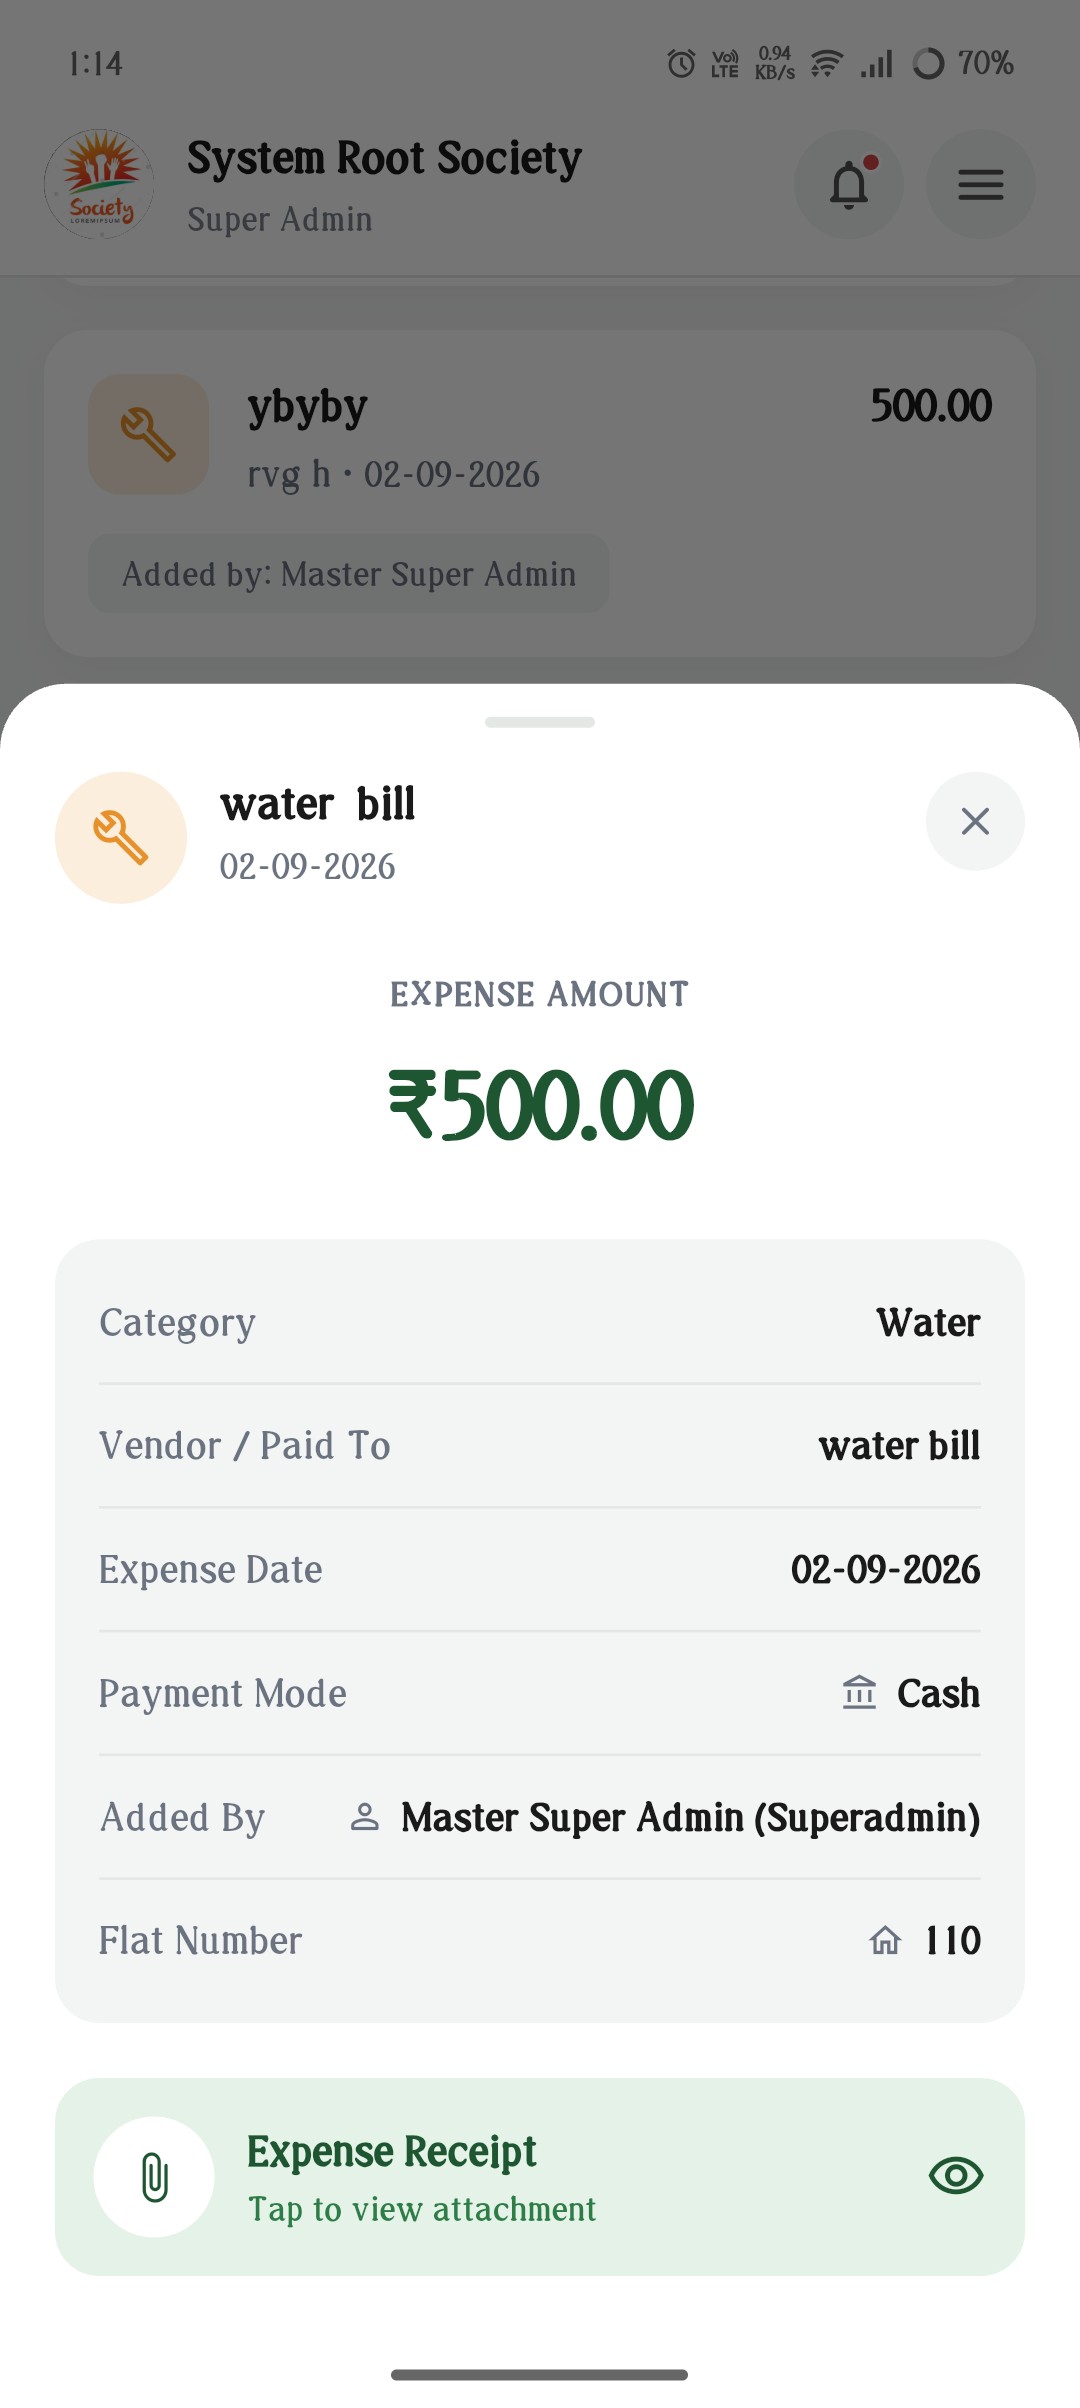This screenshot has height=2408, width=1080.
Task: Tap the Android home gesture bar
Action: point(540,2375)
